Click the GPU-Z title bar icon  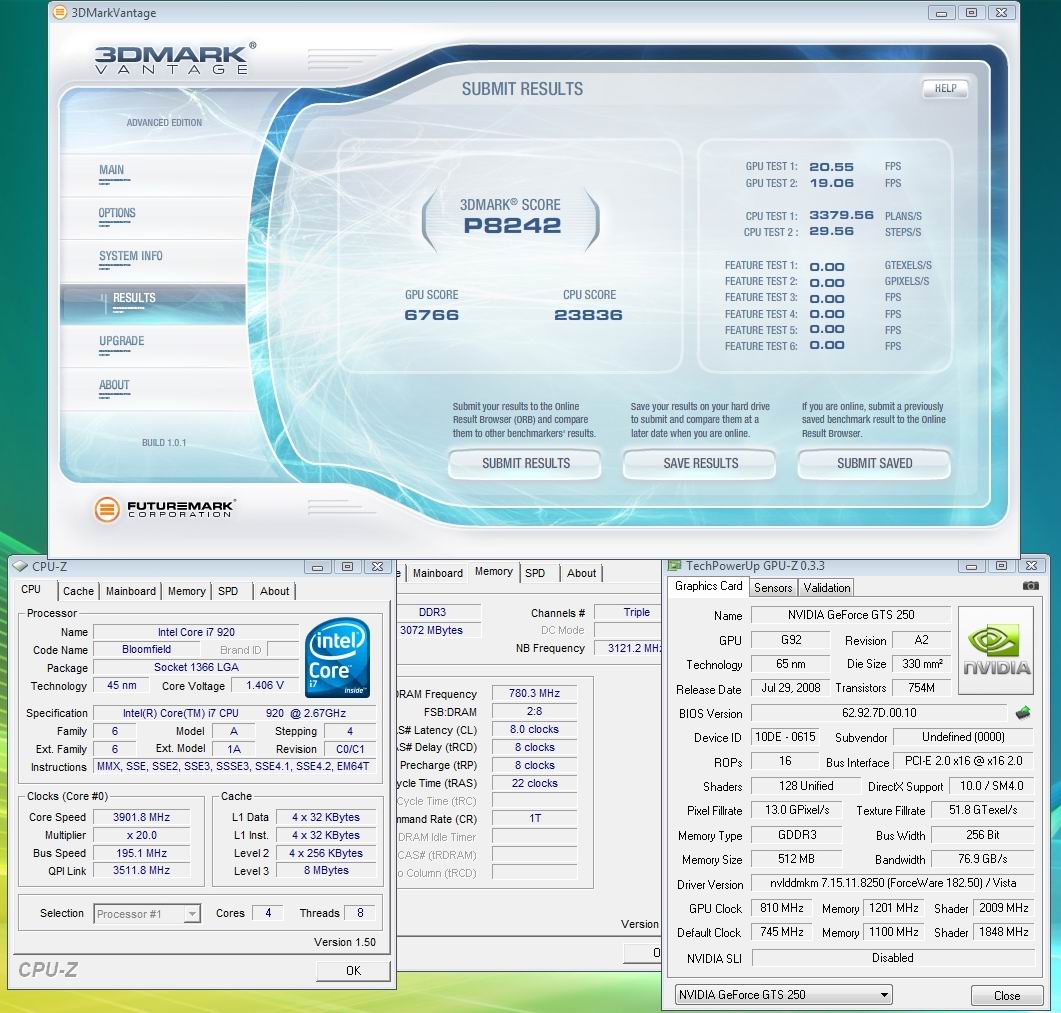(675, 566)
